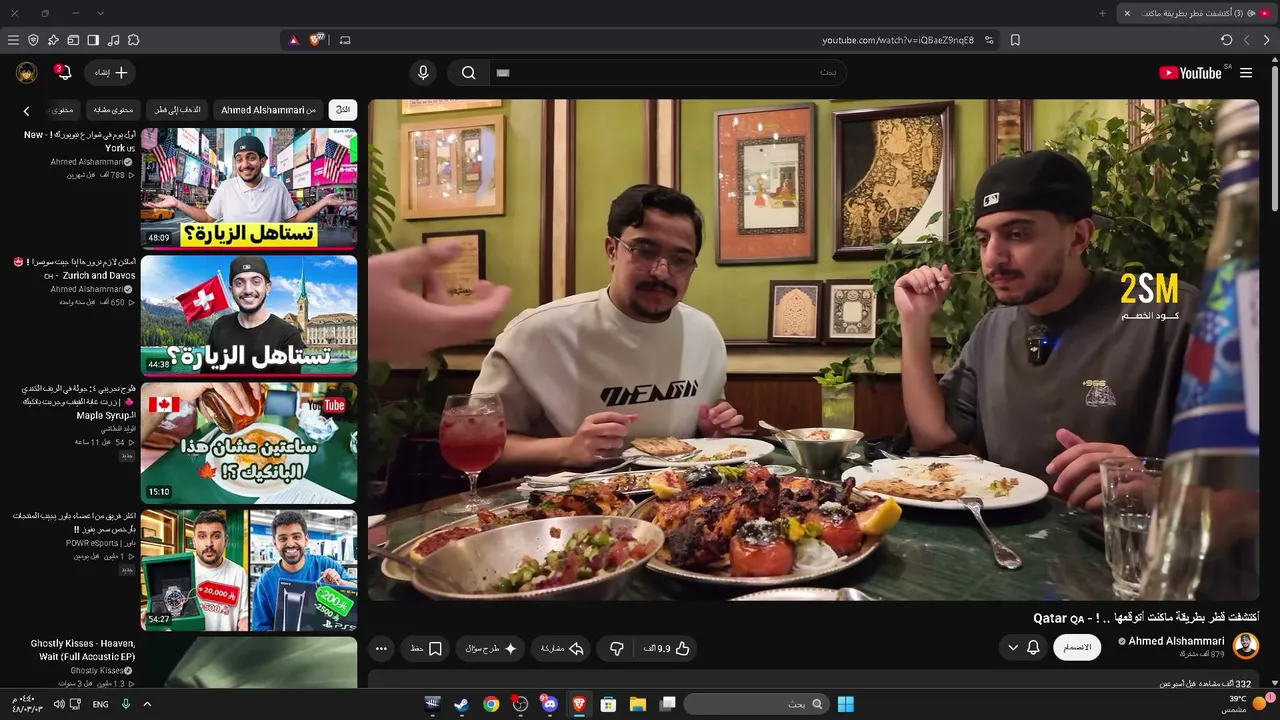Select the "من Ahmed Alshammari" chip
Viewport: 1280px width, 720px height.
(x=268, y=110)
